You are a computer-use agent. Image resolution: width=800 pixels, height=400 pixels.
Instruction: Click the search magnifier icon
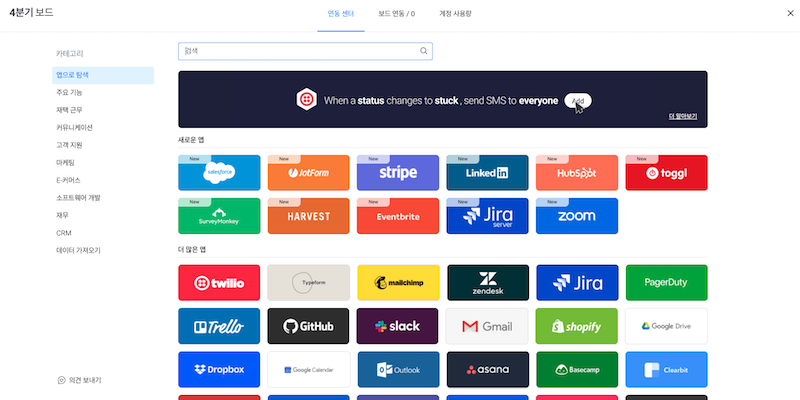[423, 51]
